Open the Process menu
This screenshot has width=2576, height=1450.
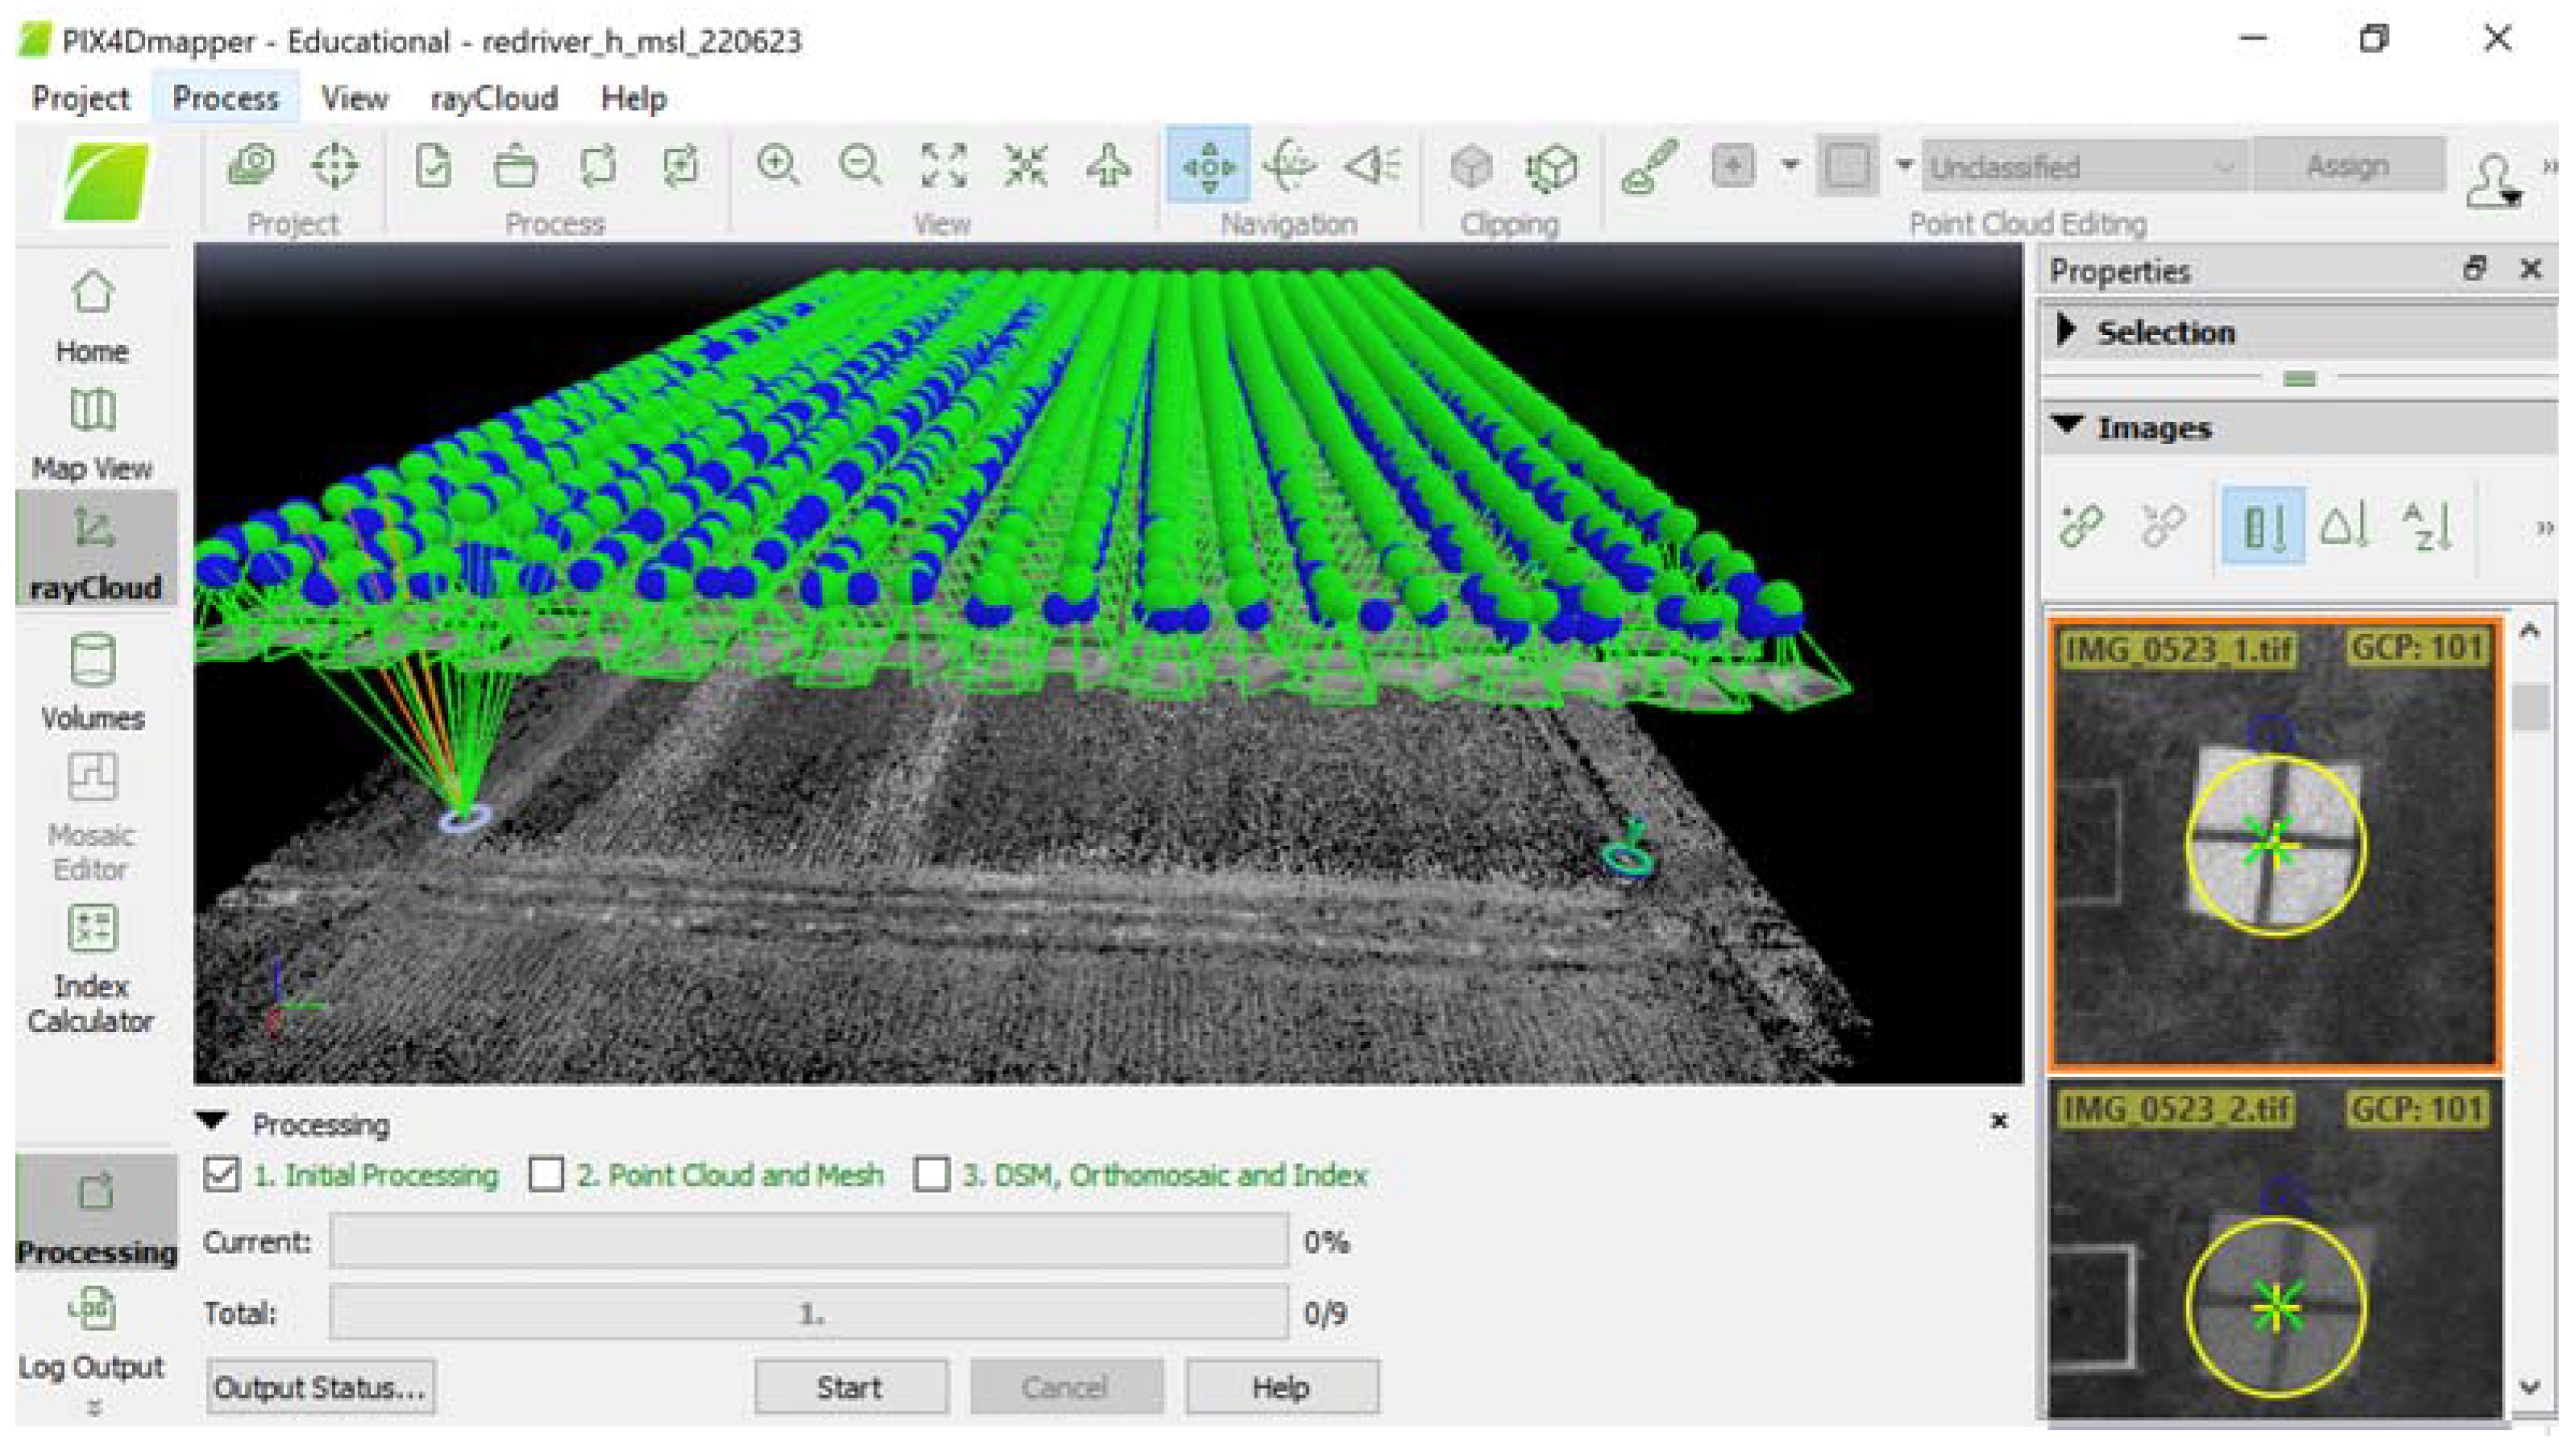[225, 98]
